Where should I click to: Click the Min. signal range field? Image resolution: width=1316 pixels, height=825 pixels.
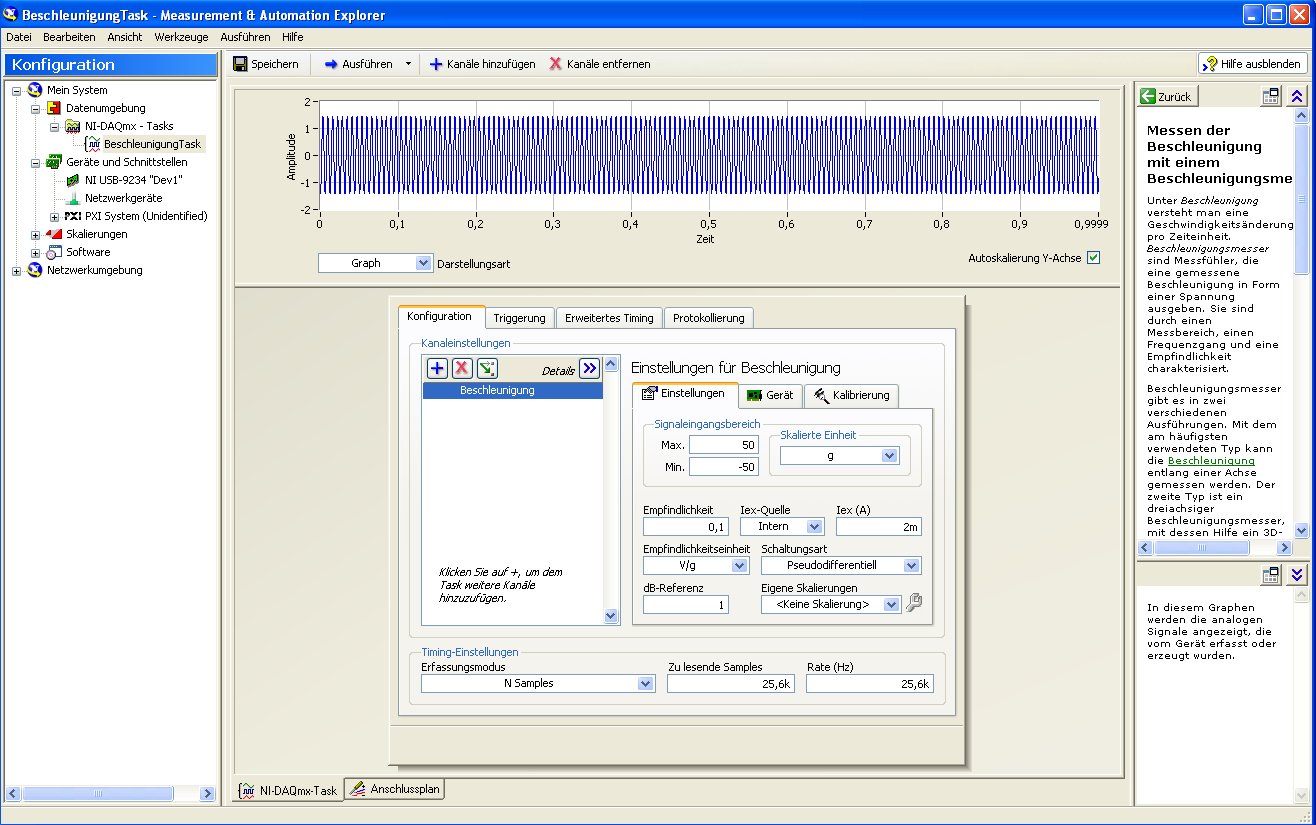tap(724, 467)
